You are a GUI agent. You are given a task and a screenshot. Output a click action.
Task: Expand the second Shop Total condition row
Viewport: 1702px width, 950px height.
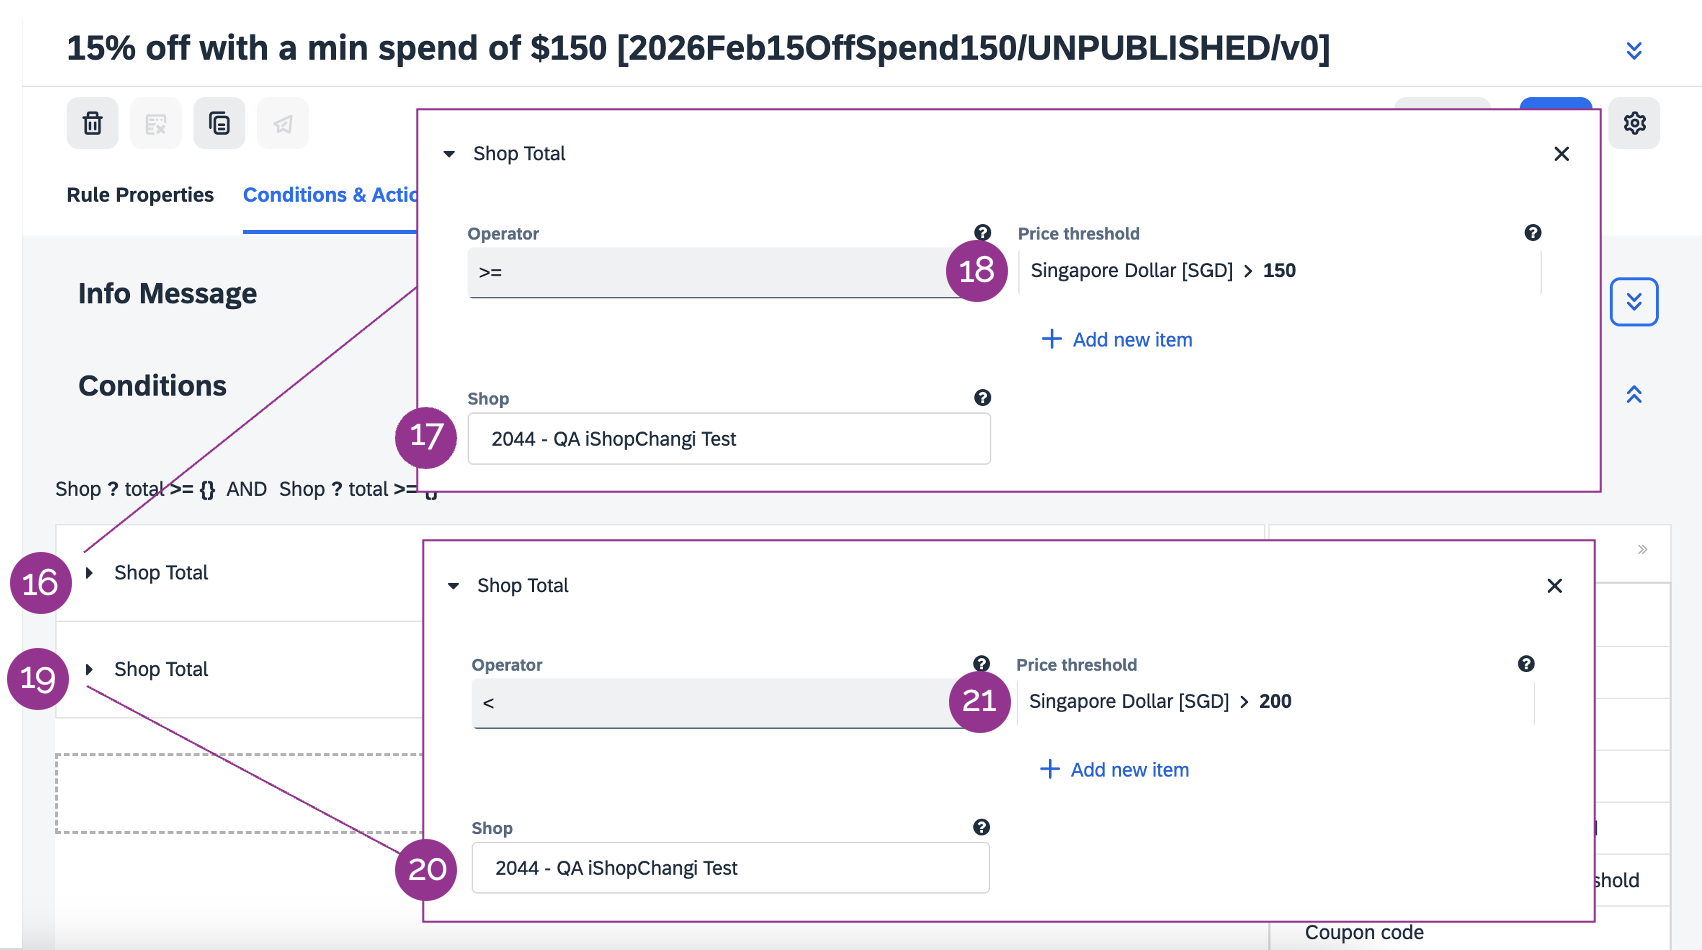point(90,670)
